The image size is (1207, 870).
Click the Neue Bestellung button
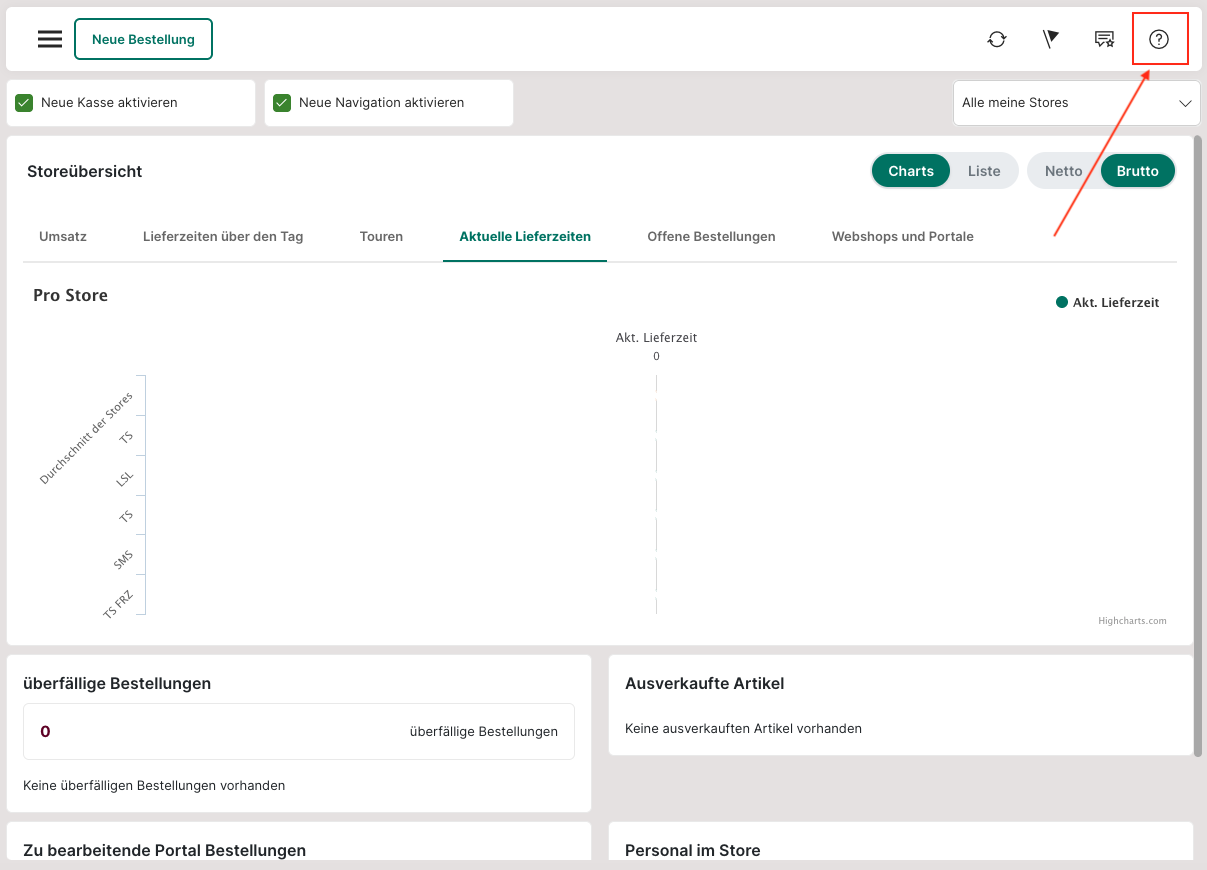(x=143, y=39)
